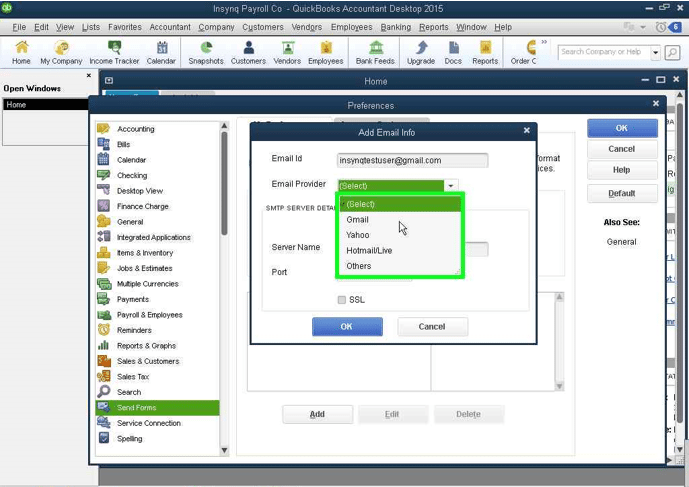Click Cancel in the Preferences window
The image size is (689, 487).
[622, 149]
